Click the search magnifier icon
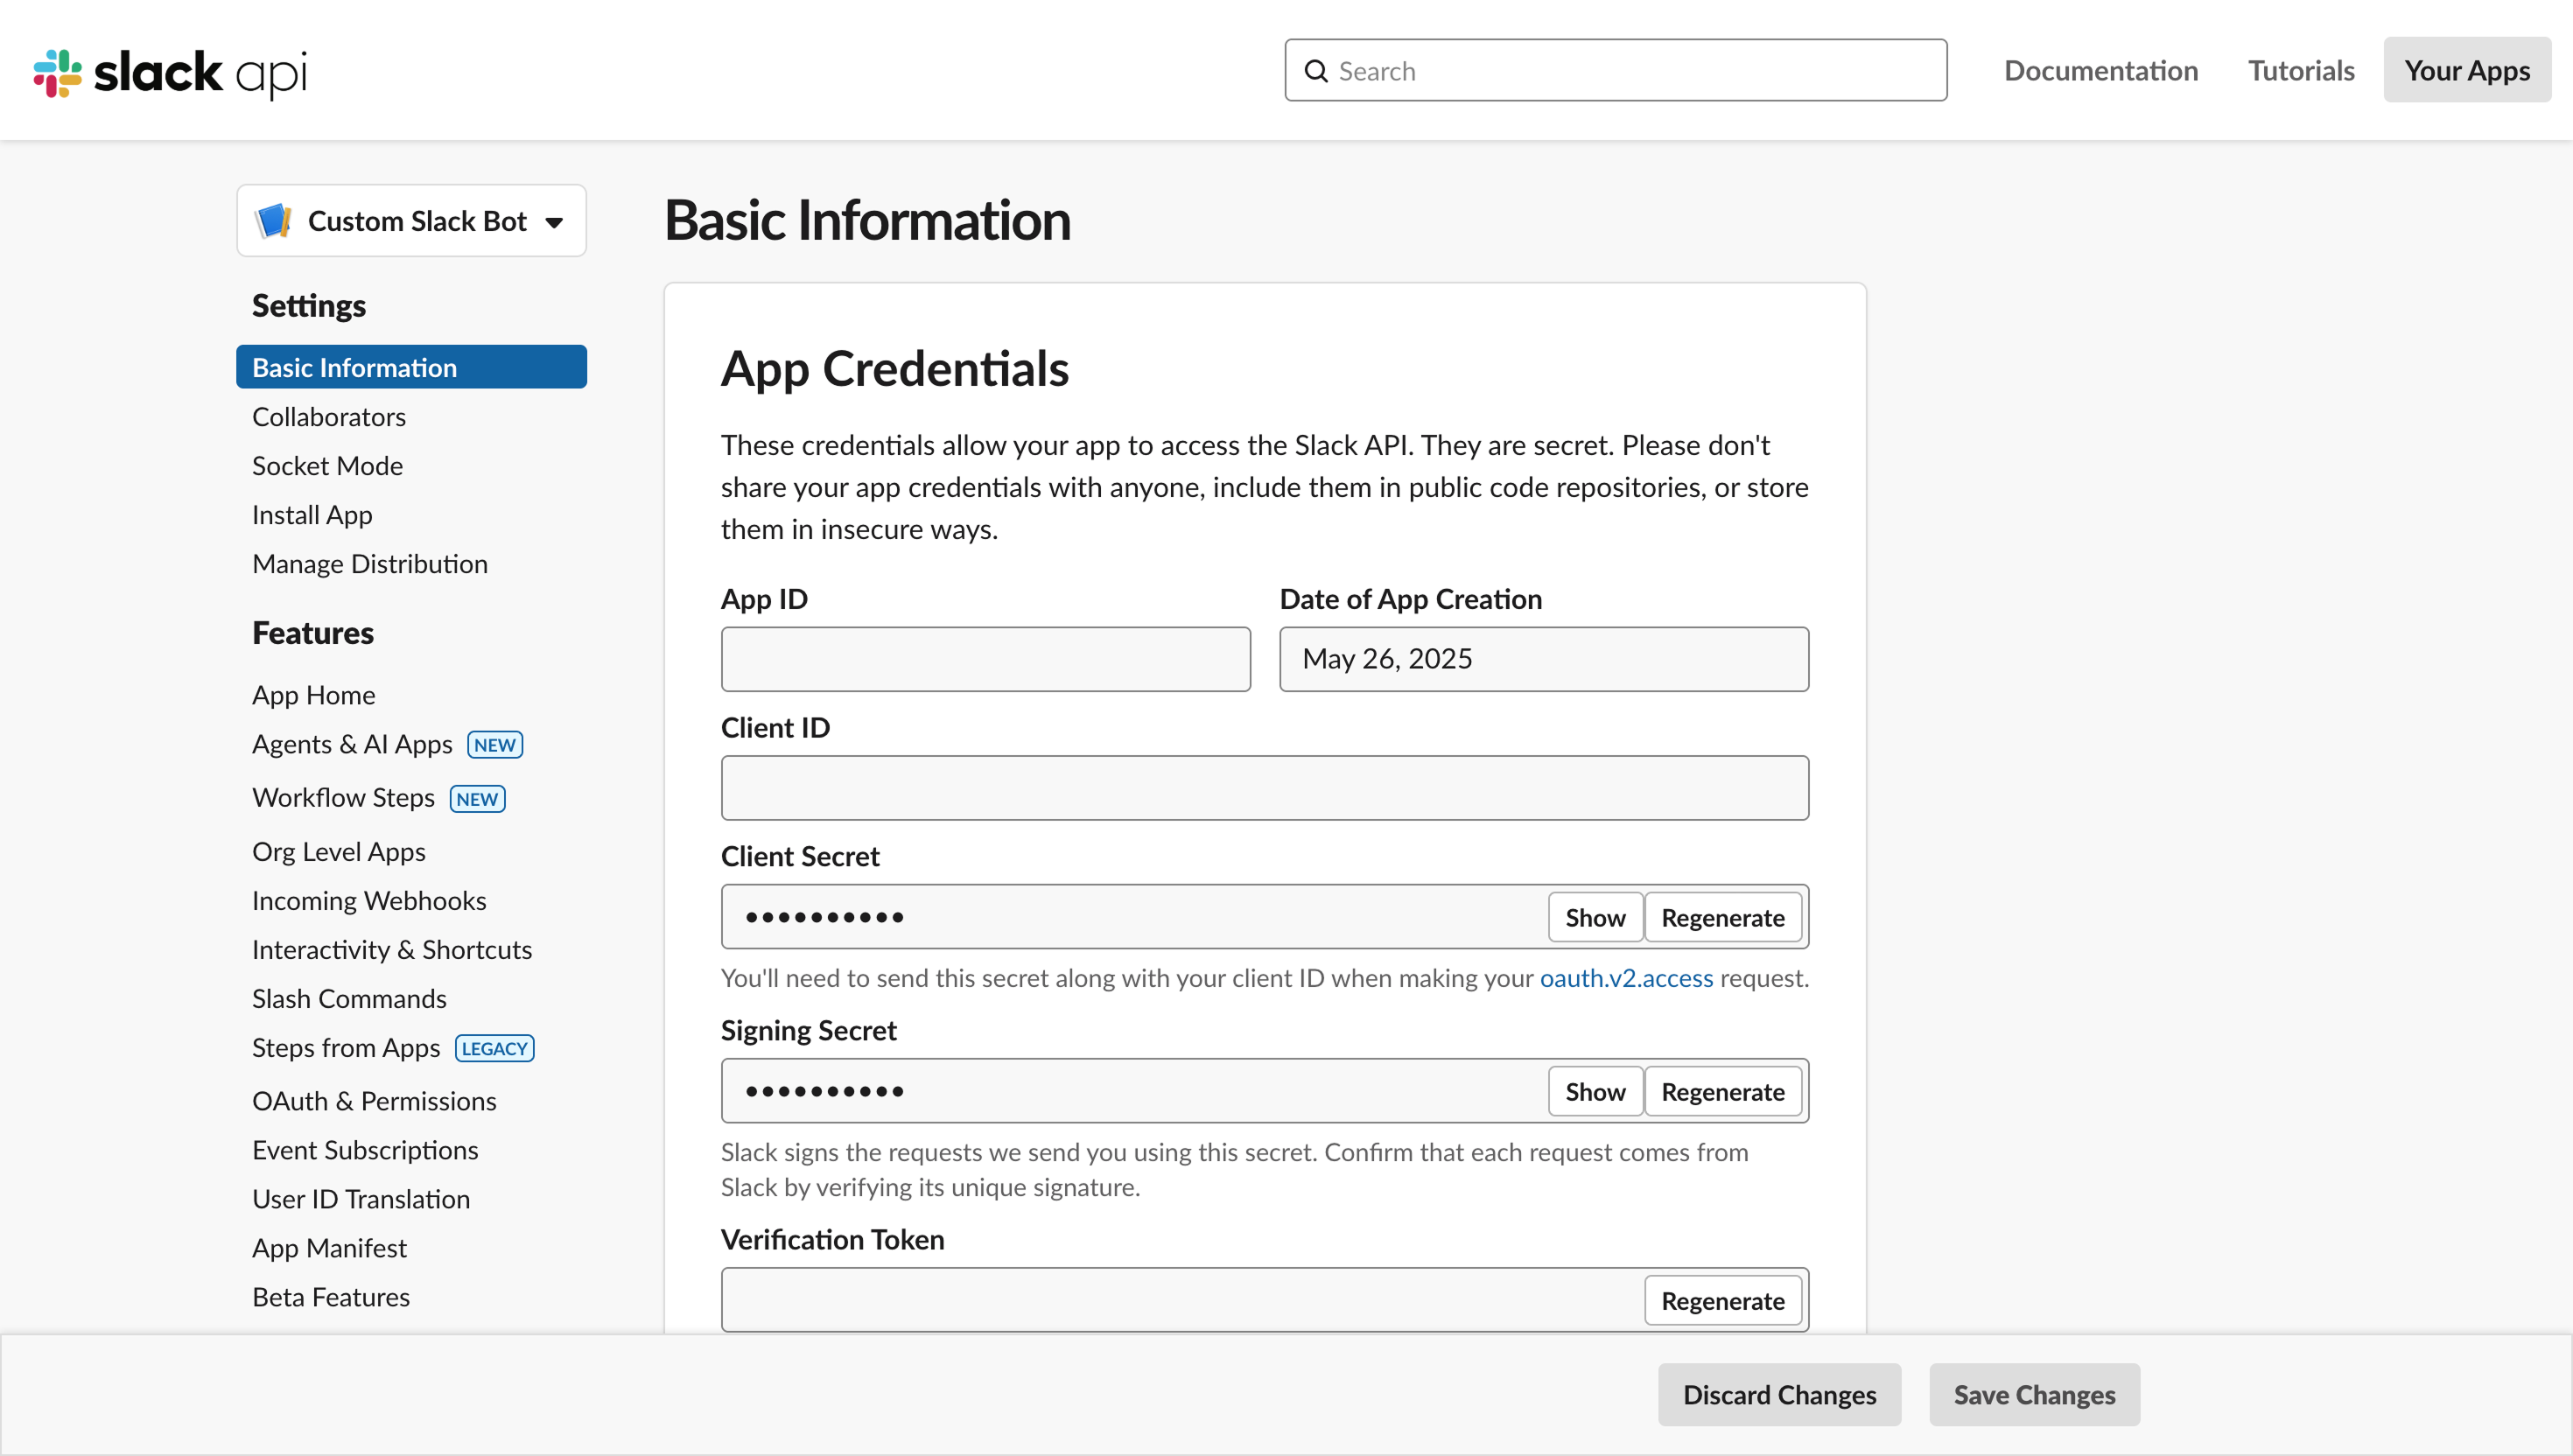 [1316, 70]
